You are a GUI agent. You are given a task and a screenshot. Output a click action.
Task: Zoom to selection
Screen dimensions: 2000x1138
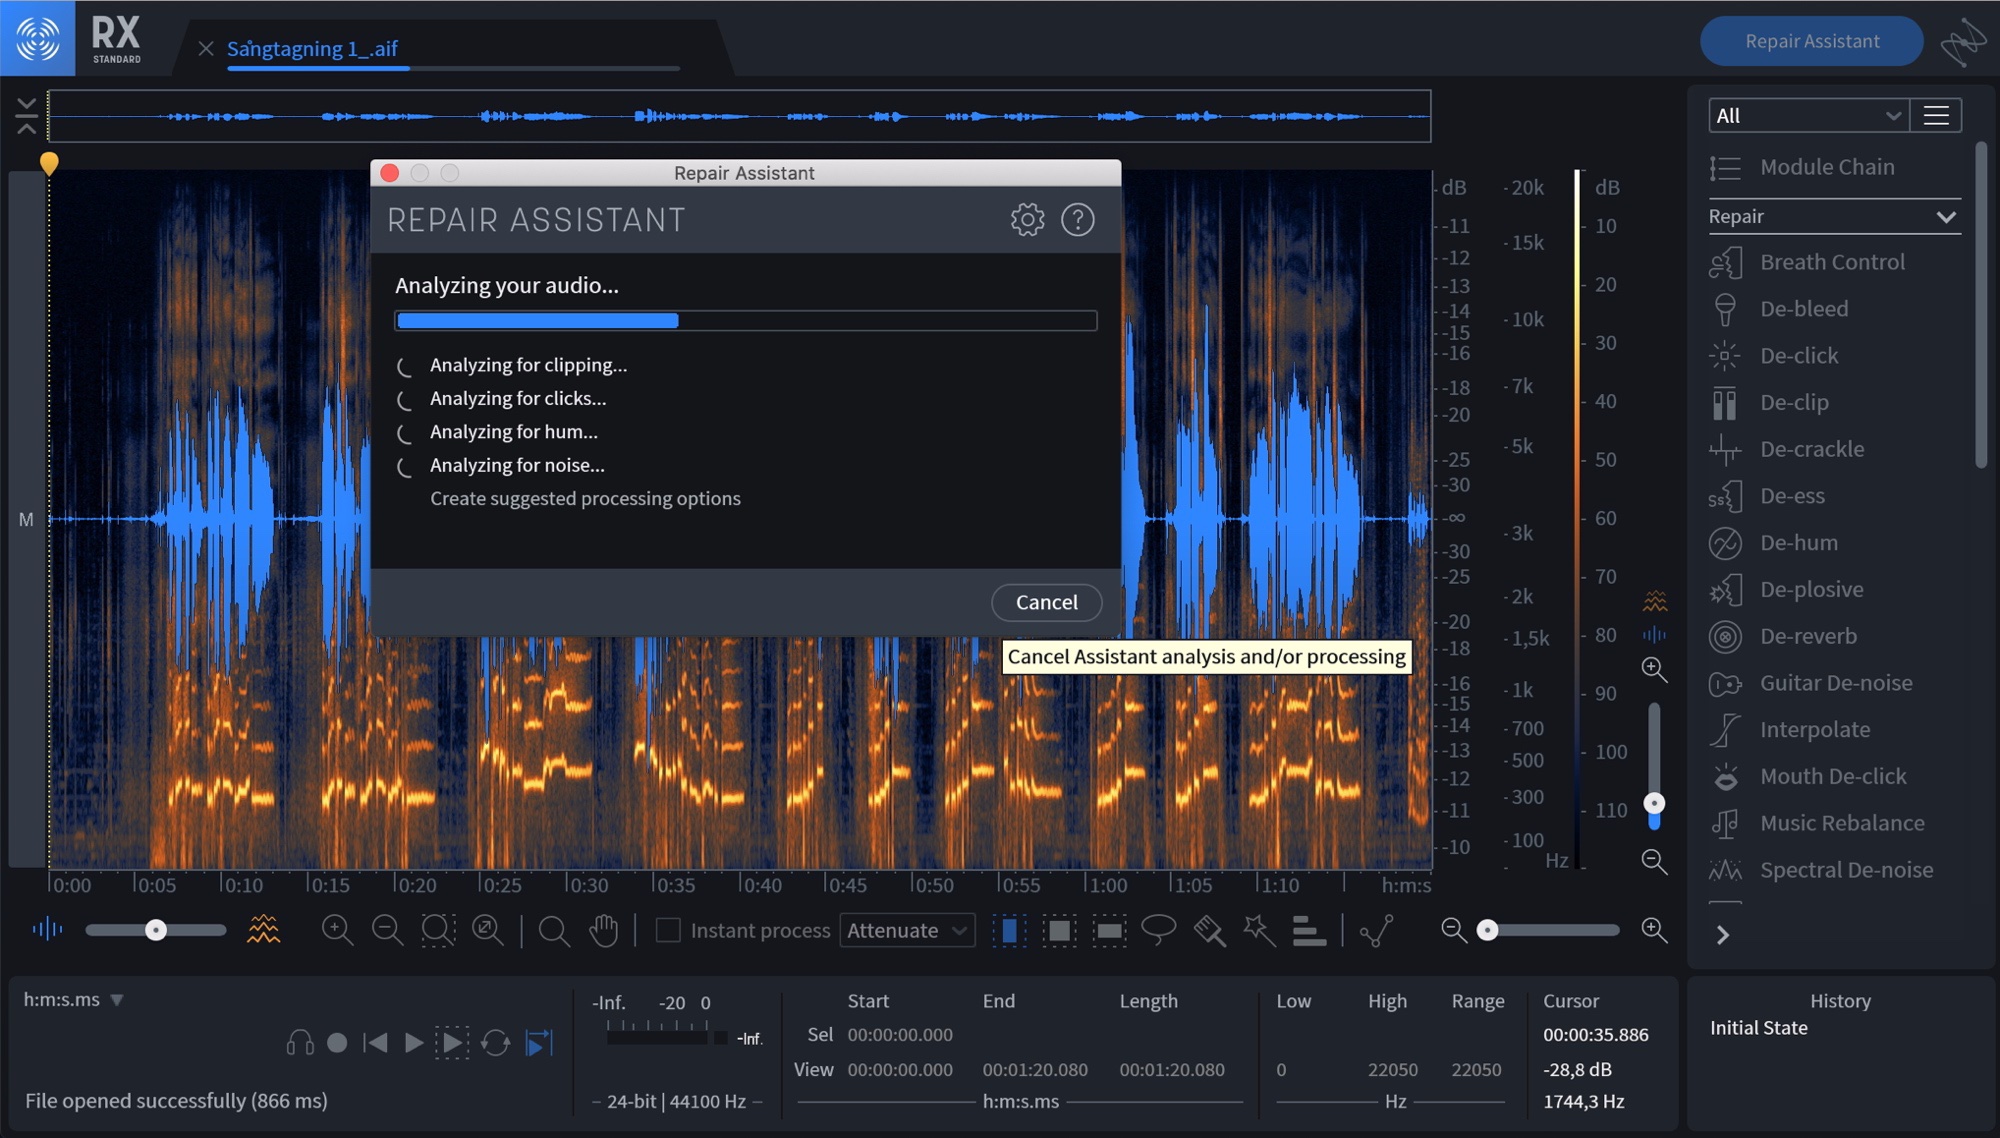pos(438,930)
